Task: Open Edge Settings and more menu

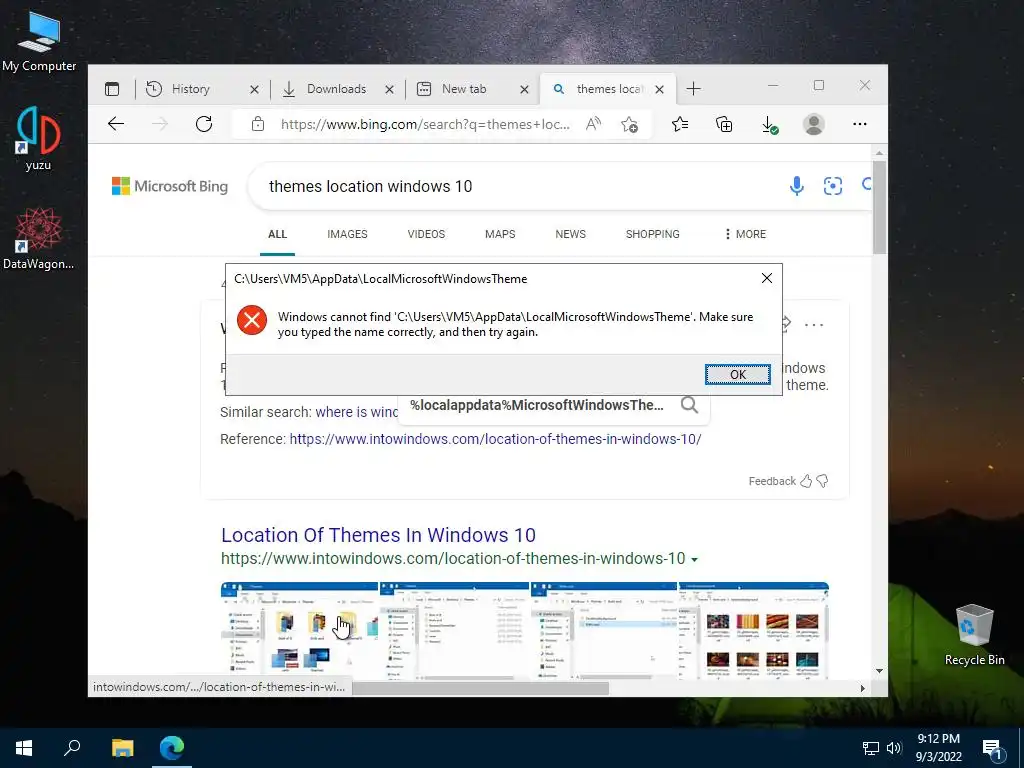Action: pos(859,124)
